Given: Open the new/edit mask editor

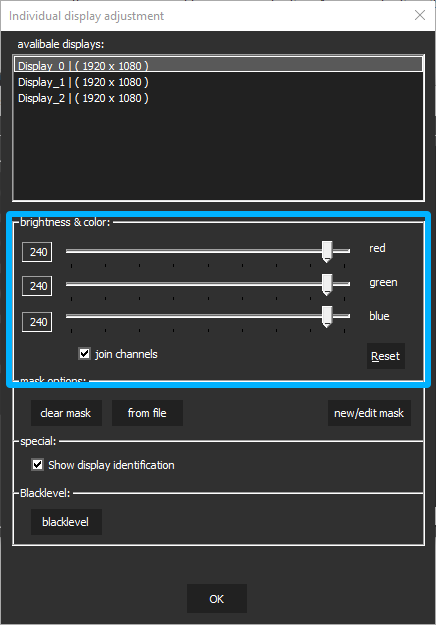Looking at the screenshot, I should point(369,413).
